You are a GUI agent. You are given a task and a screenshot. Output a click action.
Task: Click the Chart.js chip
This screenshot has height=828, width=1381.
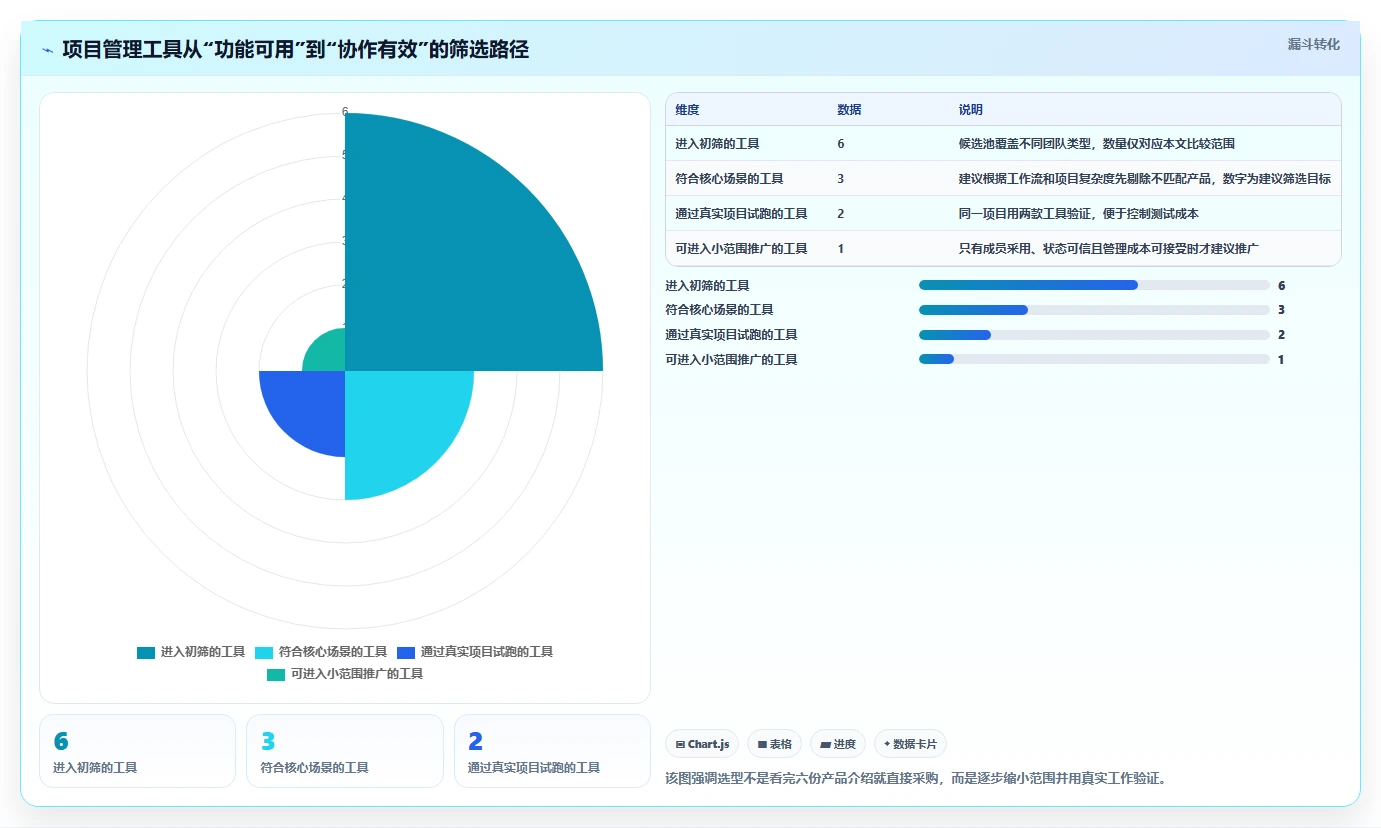click(x=702, y=744)
